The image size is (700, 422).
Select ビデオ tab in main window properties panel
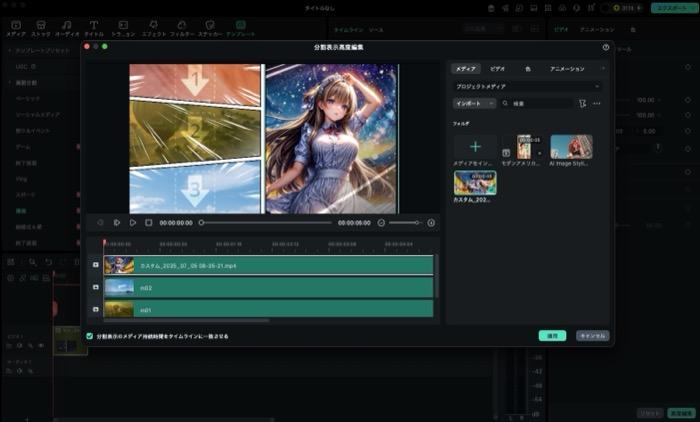click(561, 29)
